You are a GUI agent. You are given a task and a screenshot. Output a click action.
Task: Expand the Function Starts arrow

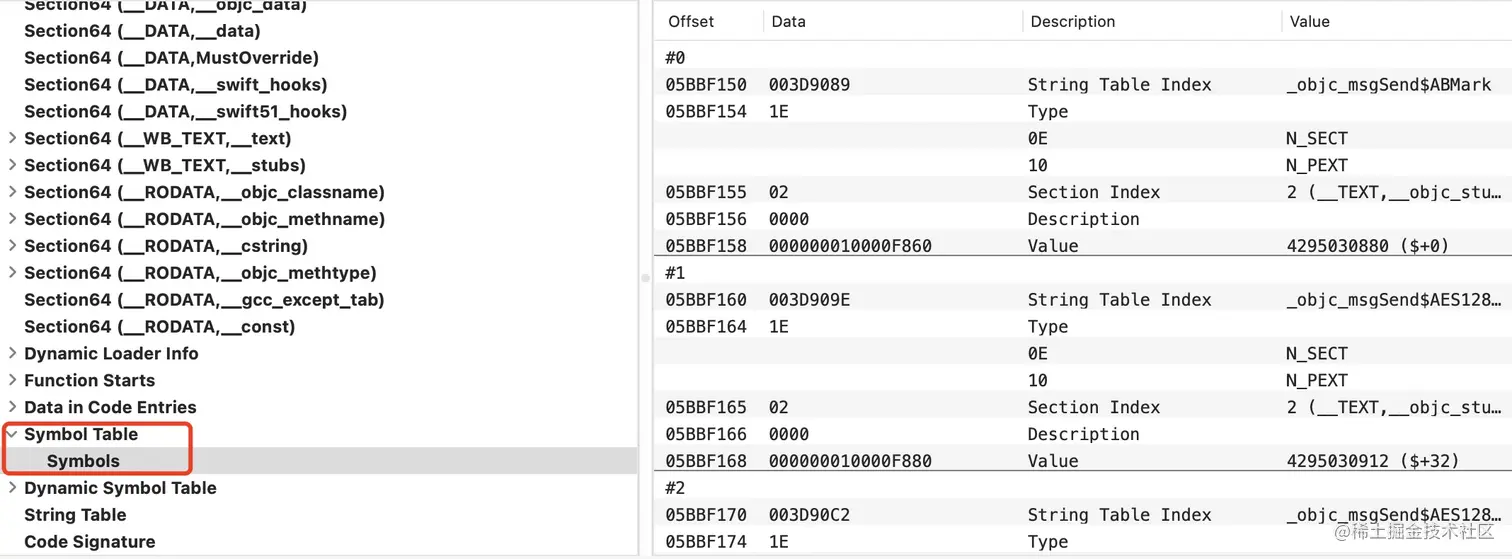coord(12,380)
